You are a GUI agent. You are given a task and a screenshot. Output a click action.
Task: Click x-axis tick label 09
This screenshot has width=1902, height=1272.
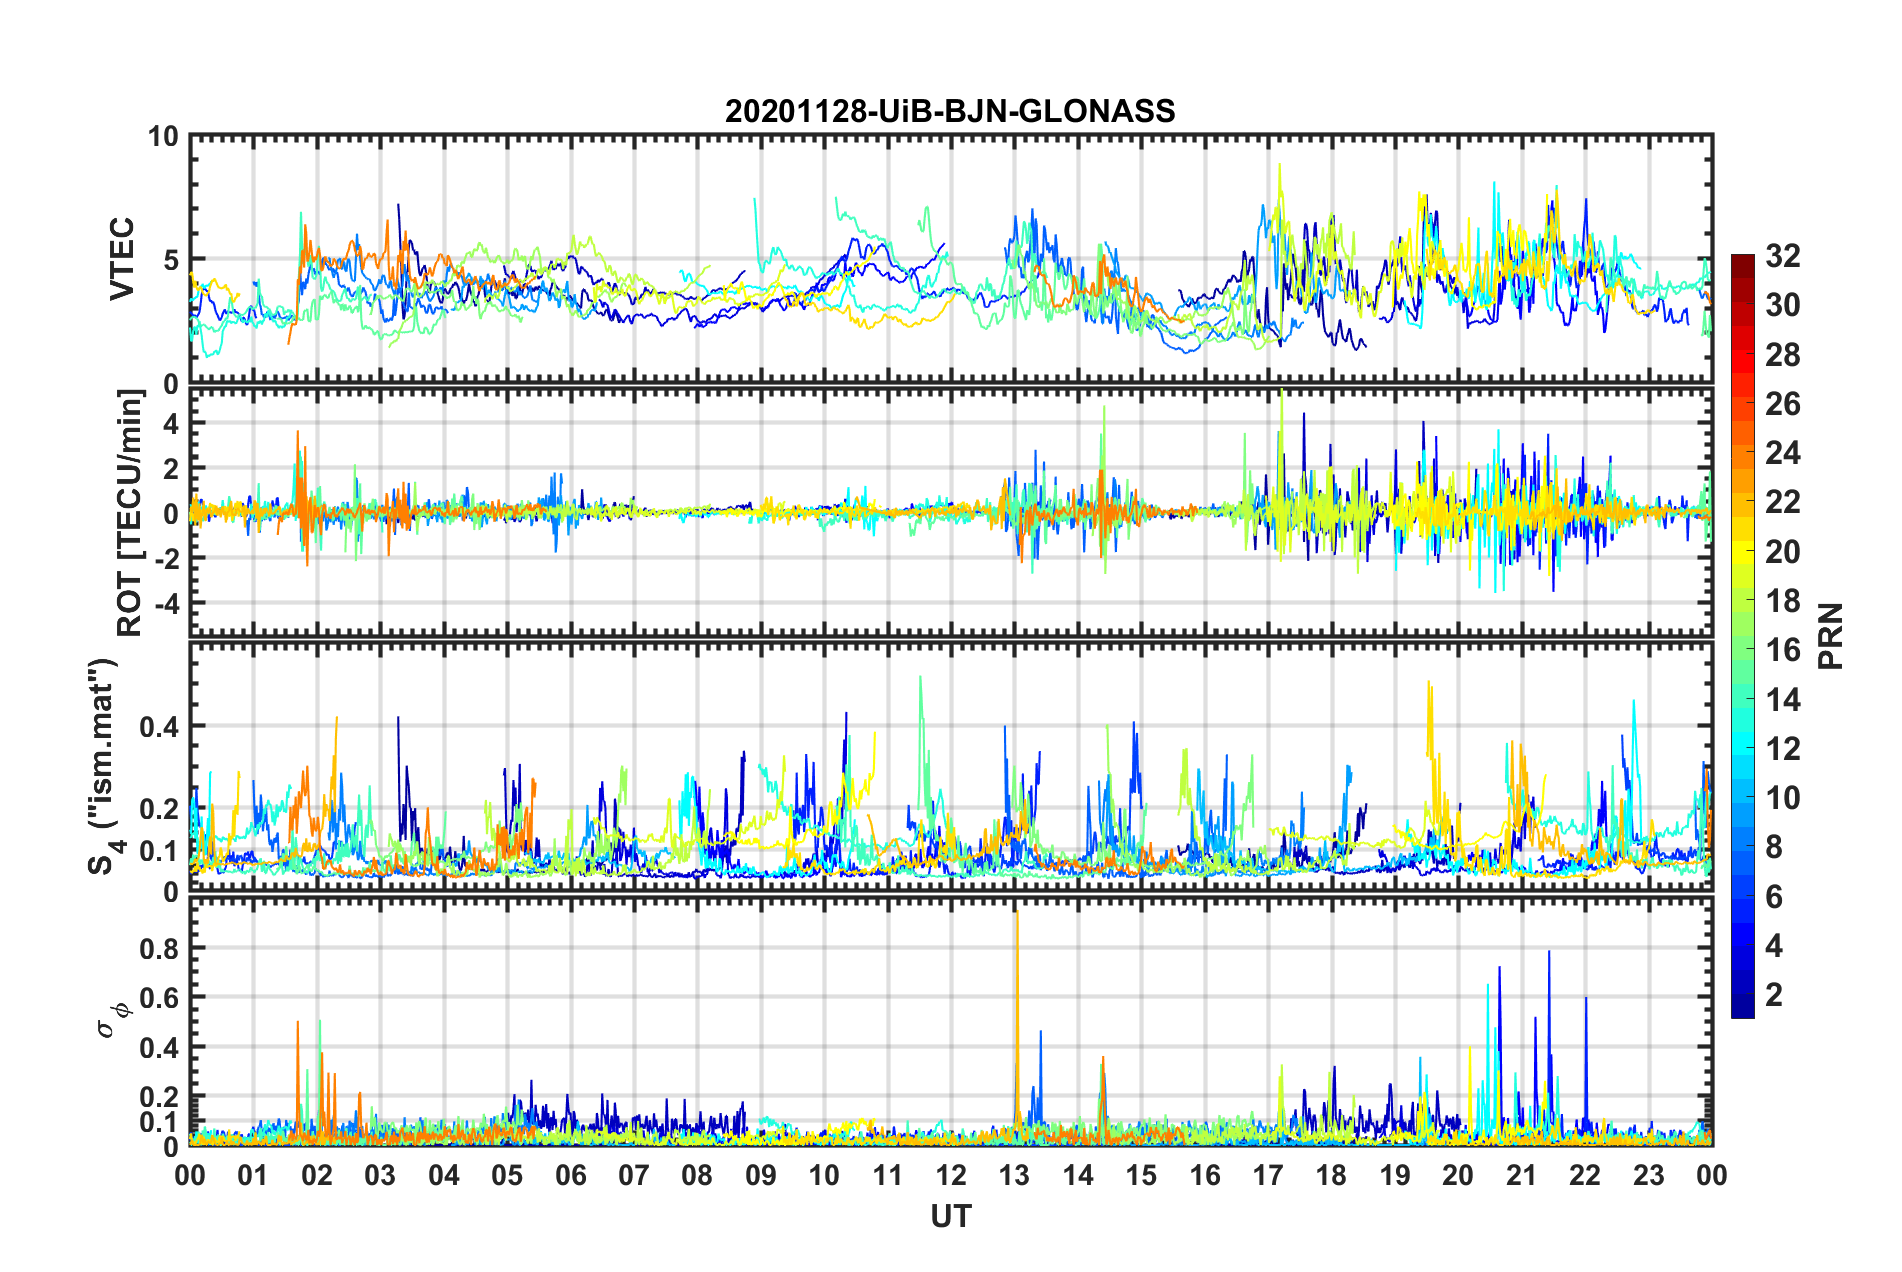(761, 1175)
